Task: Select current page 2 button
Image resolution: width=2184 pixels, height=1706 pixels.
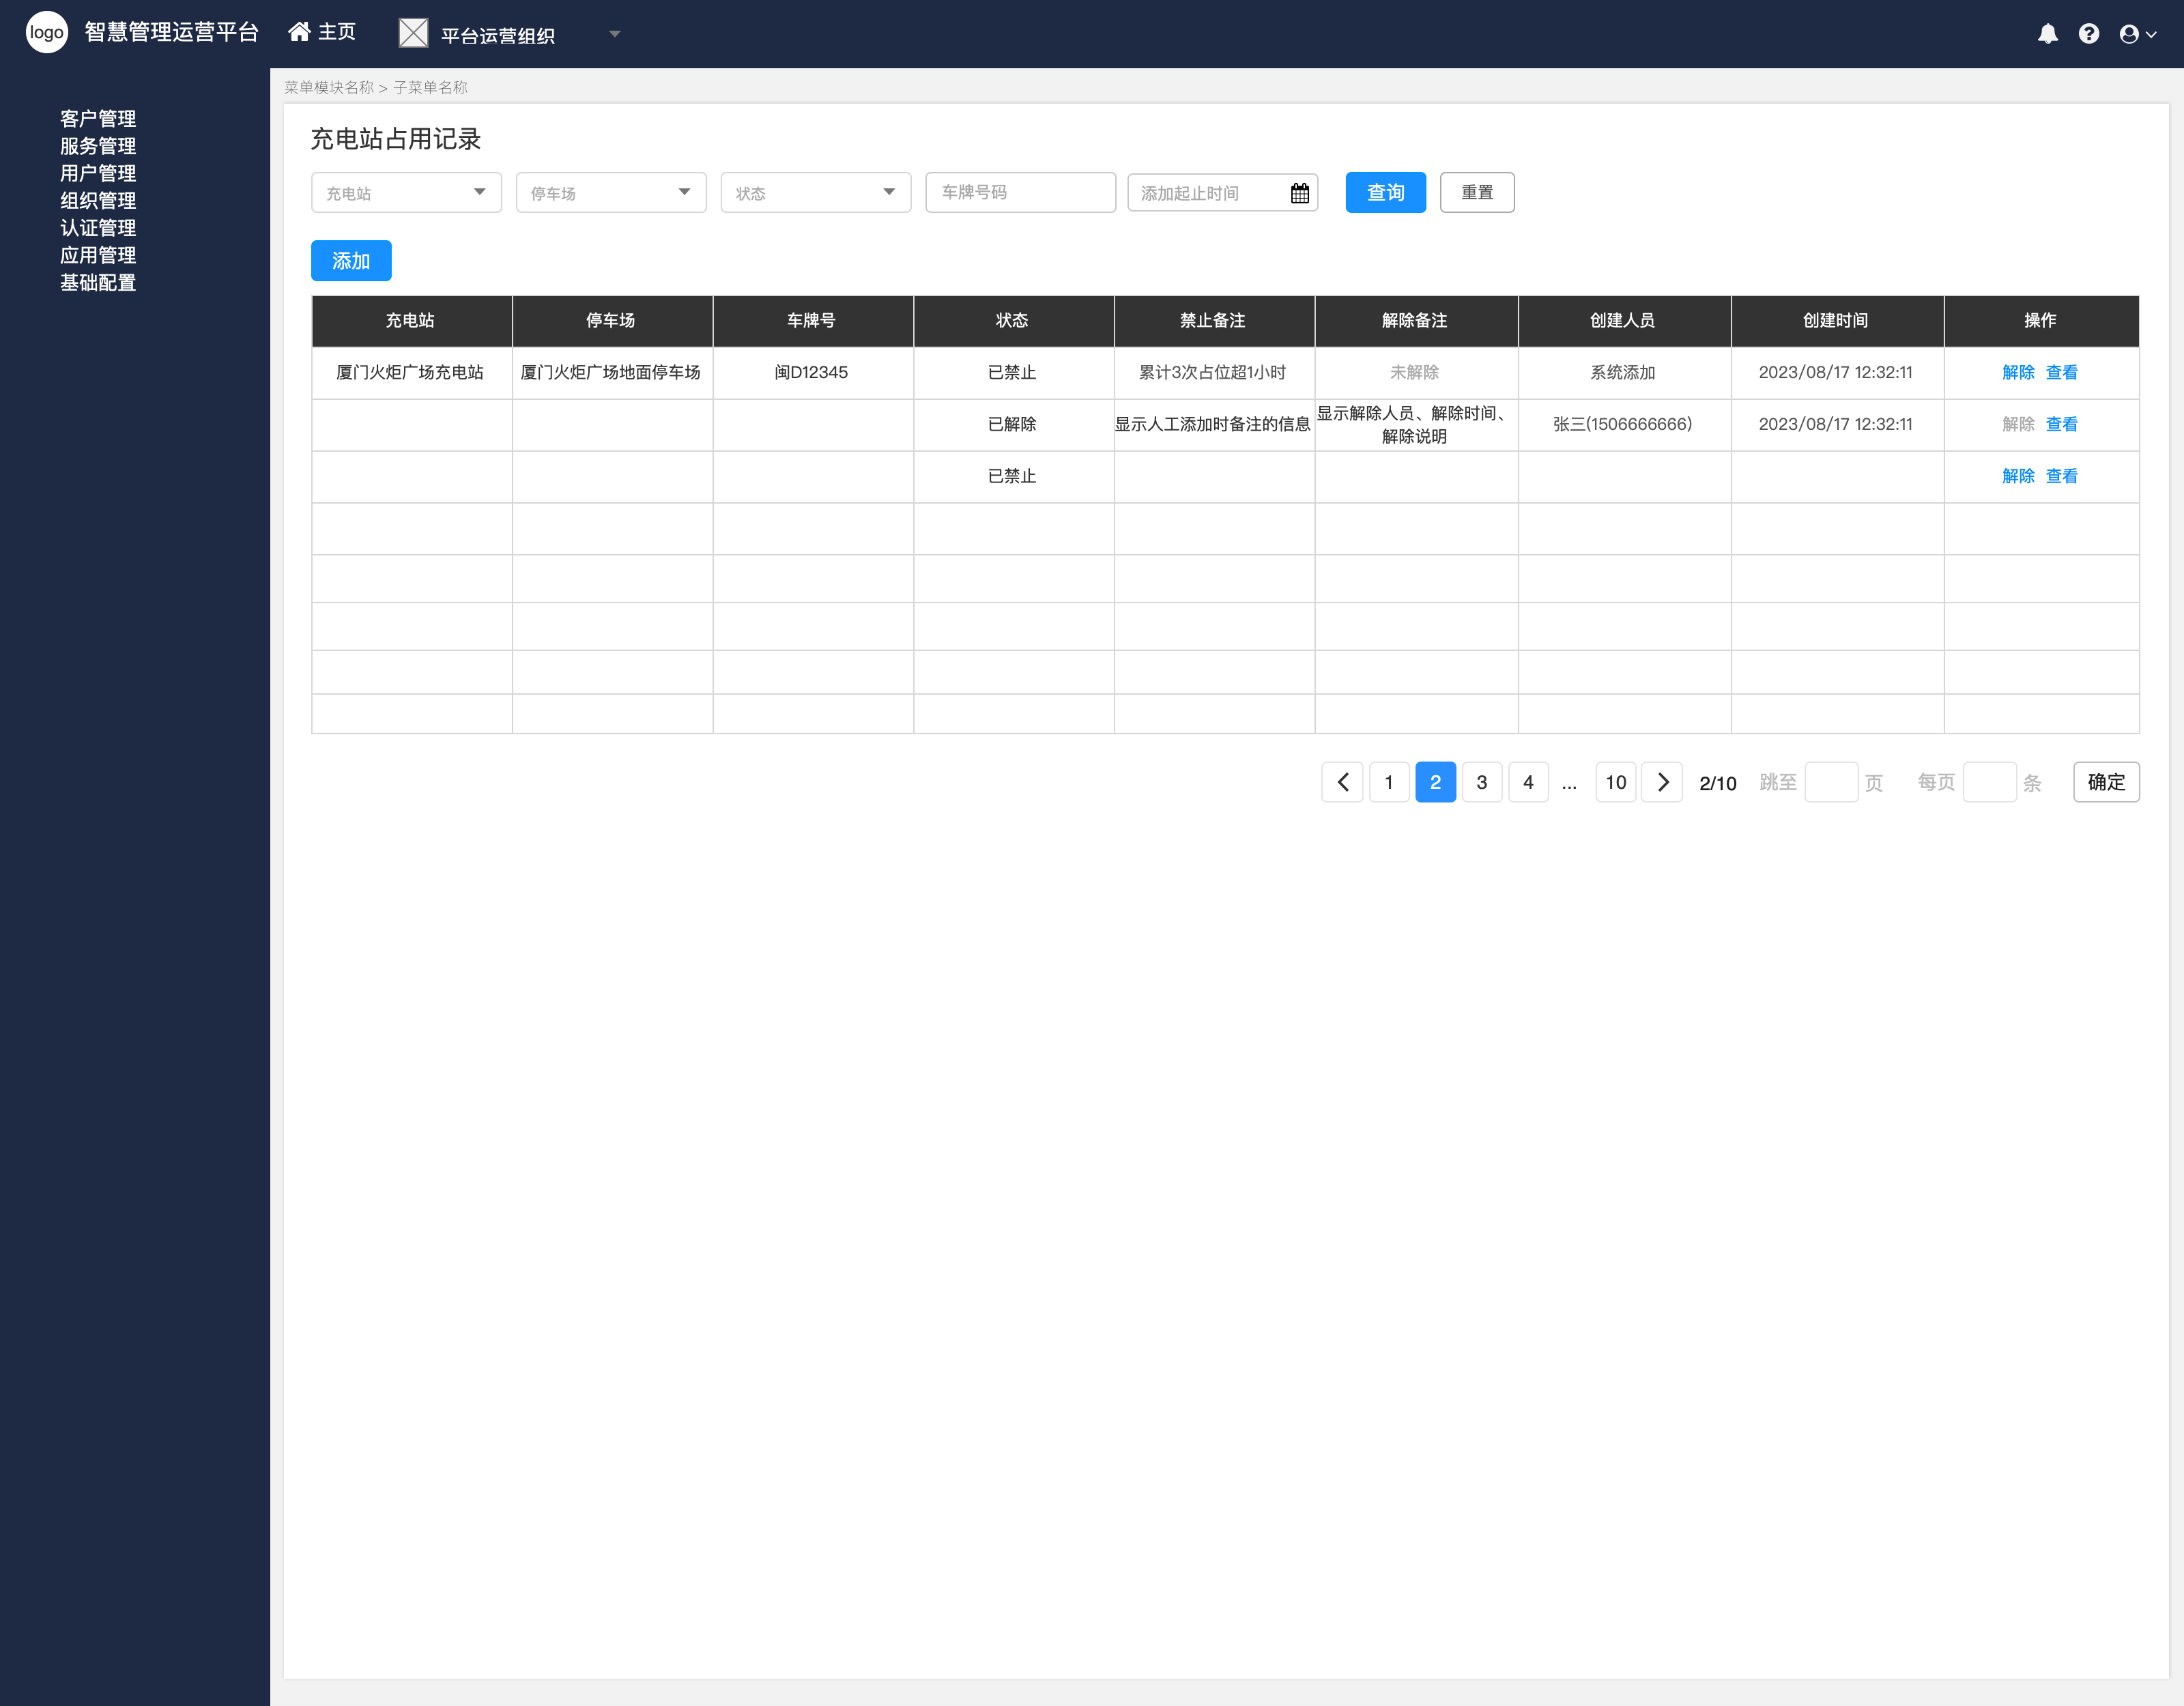Action: tap(1435, 782)
